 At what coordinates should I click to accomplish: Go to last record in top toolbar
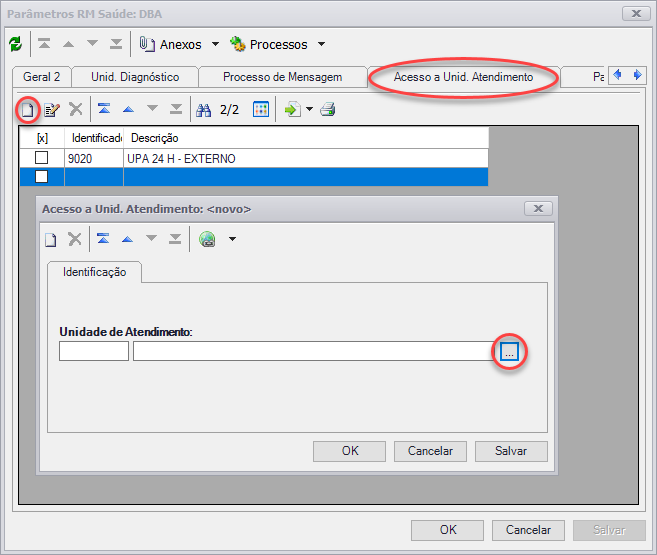click(116, 44)
